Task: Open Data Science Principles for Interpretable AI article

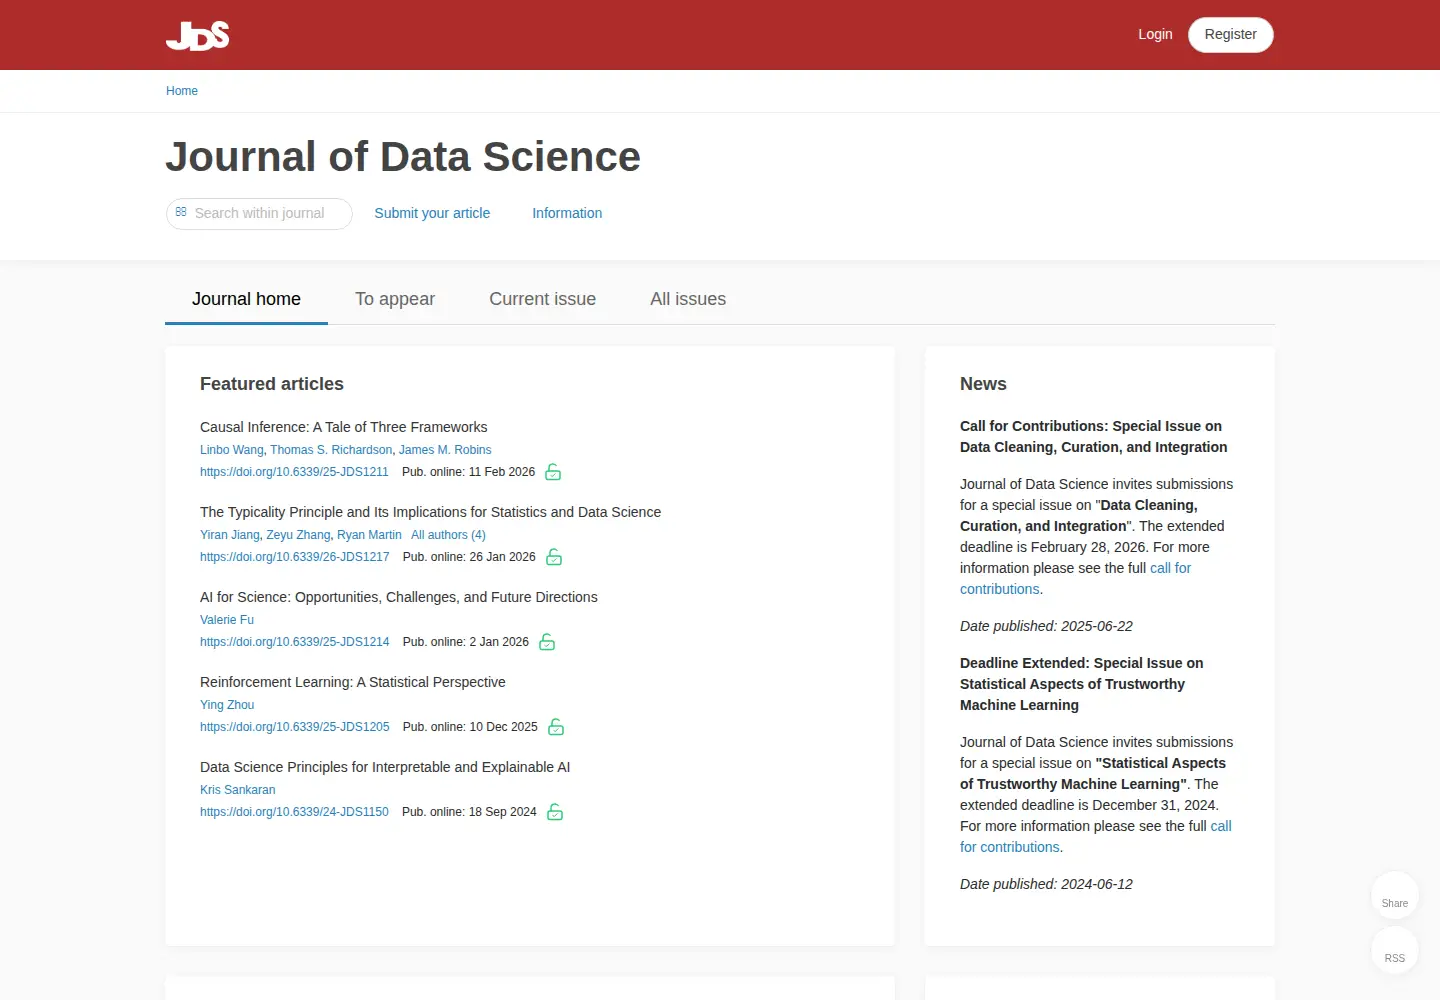Action: [x=385, y=767]
